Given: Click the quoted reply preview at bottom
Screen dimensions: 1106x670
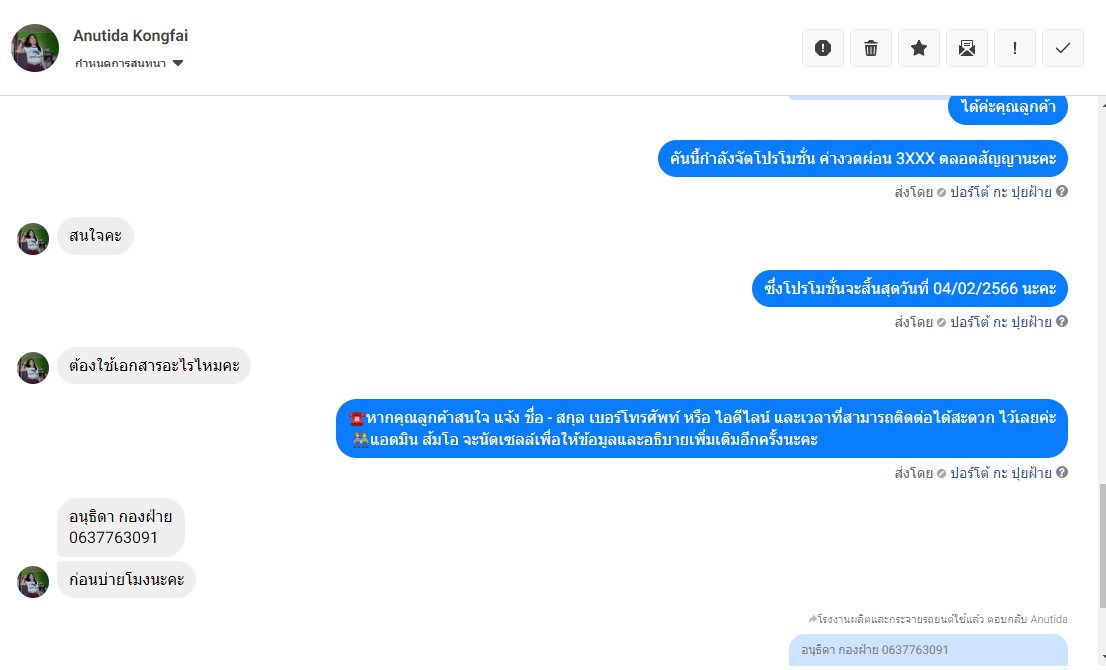Looking at the screenshot, I should (x=928, y=650).
